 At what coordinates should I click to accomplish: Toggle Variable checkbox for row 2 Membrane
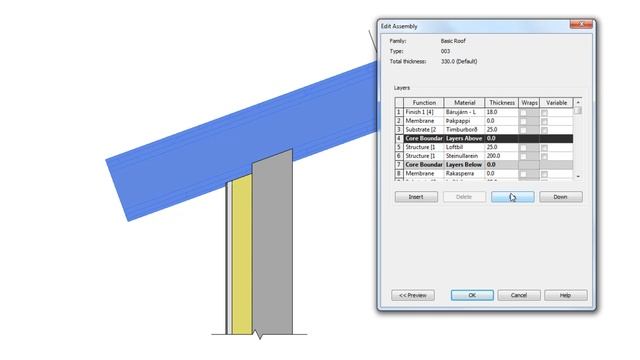coord(544,121)
